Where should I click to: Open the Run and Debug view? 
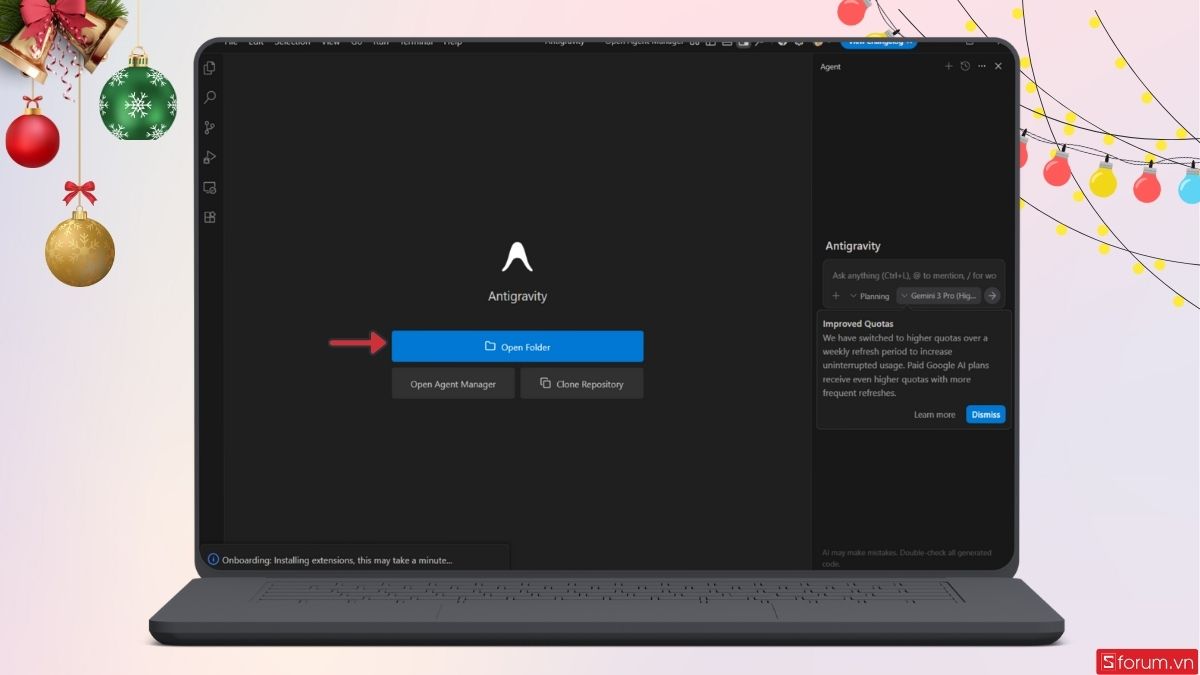(x=210, y=157)
